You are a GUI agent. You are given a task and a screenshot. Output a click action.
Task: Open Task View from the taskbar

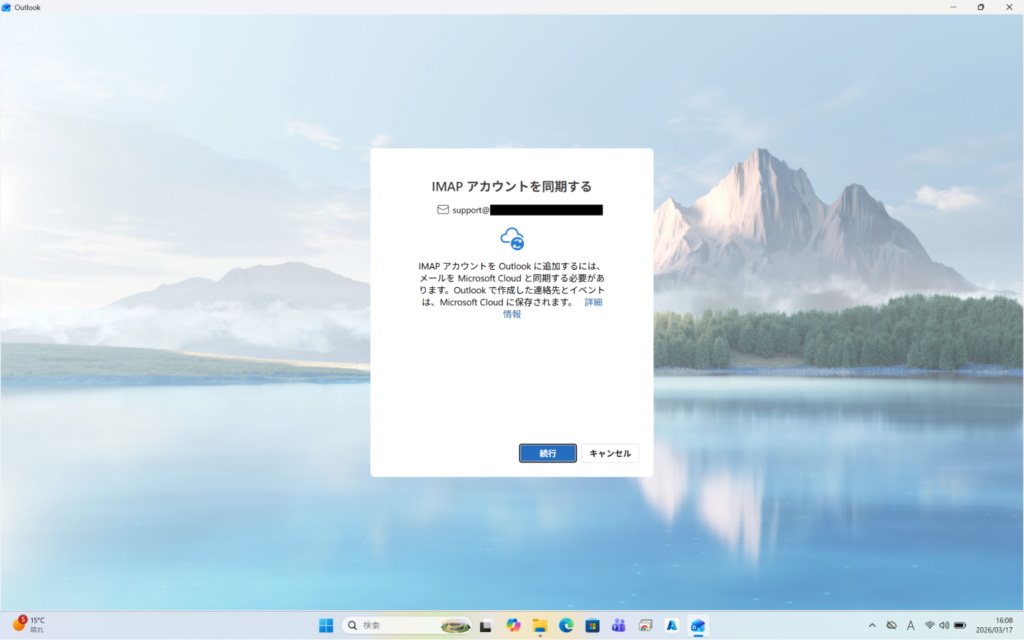coord(486,625)
